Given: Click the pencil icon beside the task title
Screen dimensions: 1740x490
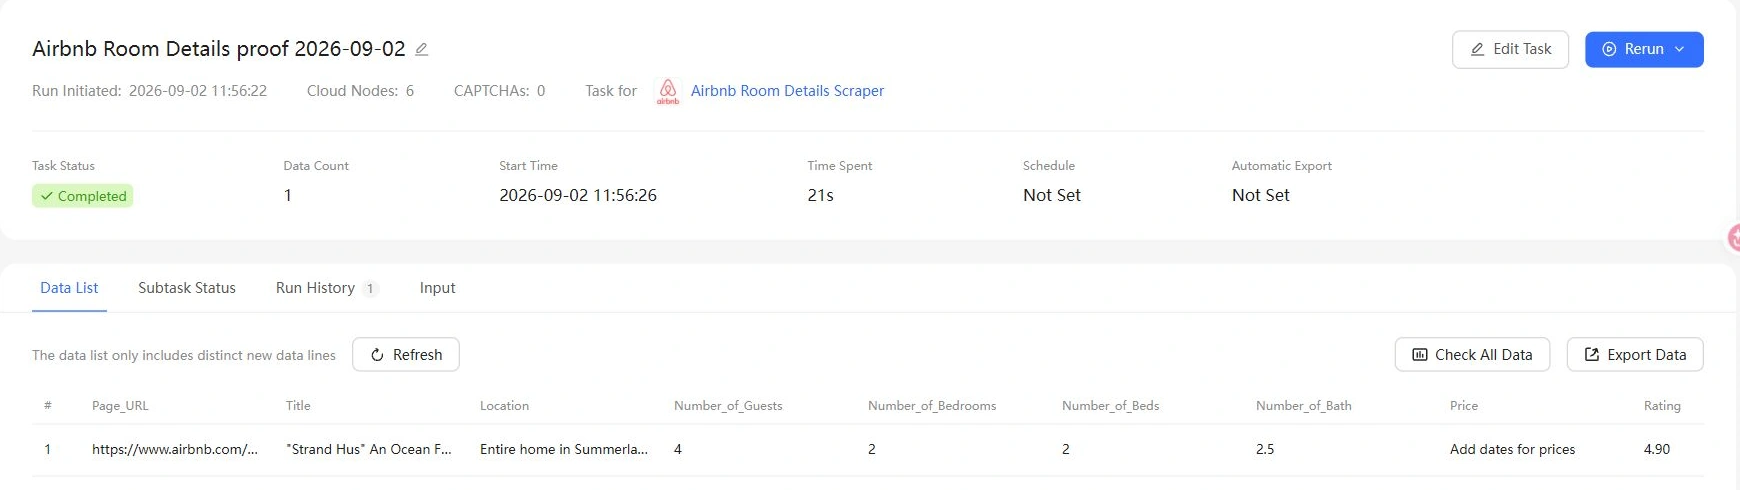Looking at the screenshot, I should click(x=421, y=49).
